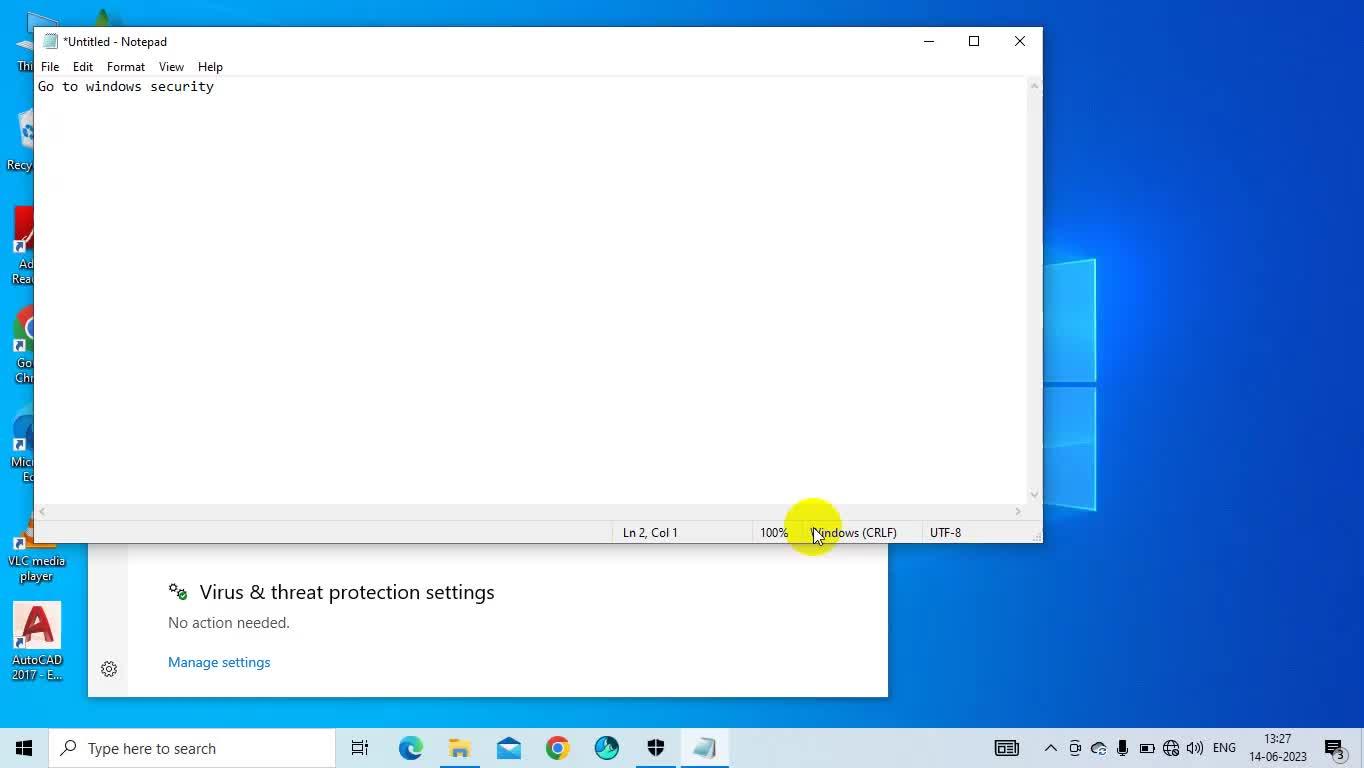The width and height of the screenshot is (1364, 768).
Task: Open the notification center icon
Action: point(1334,748)
